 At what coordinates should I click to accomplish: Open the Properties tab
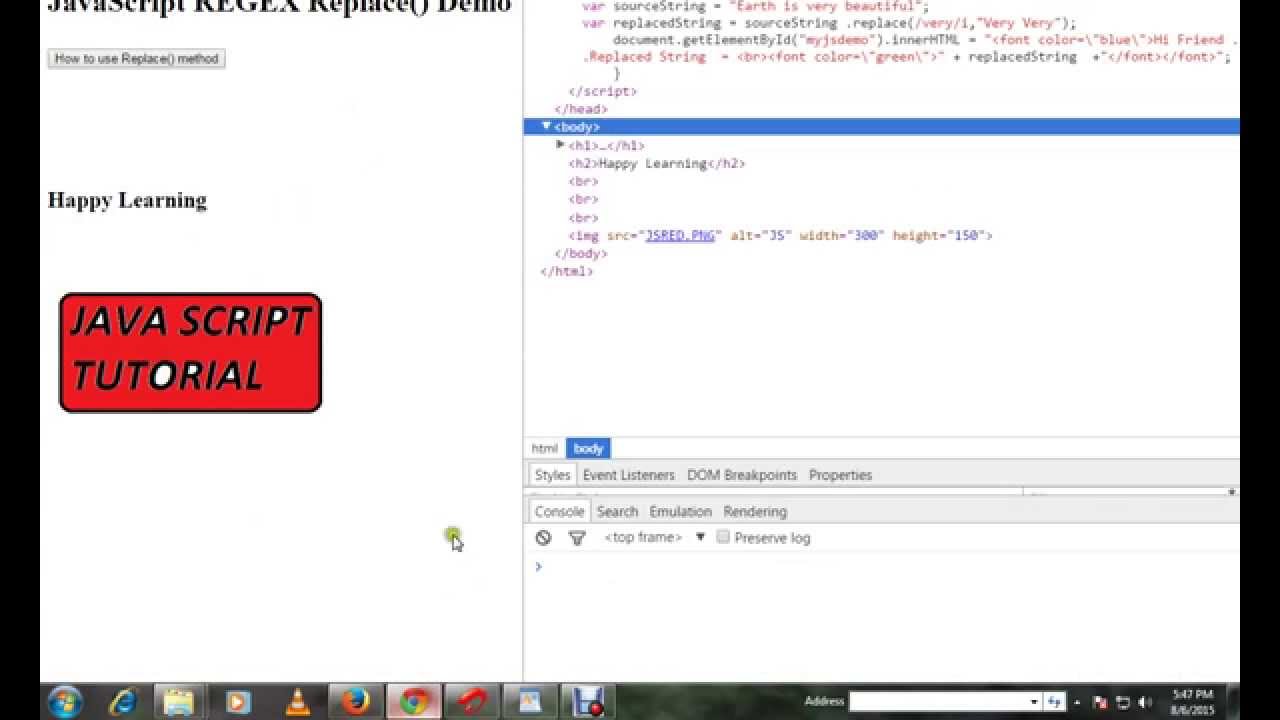click(x=840, y=475)
